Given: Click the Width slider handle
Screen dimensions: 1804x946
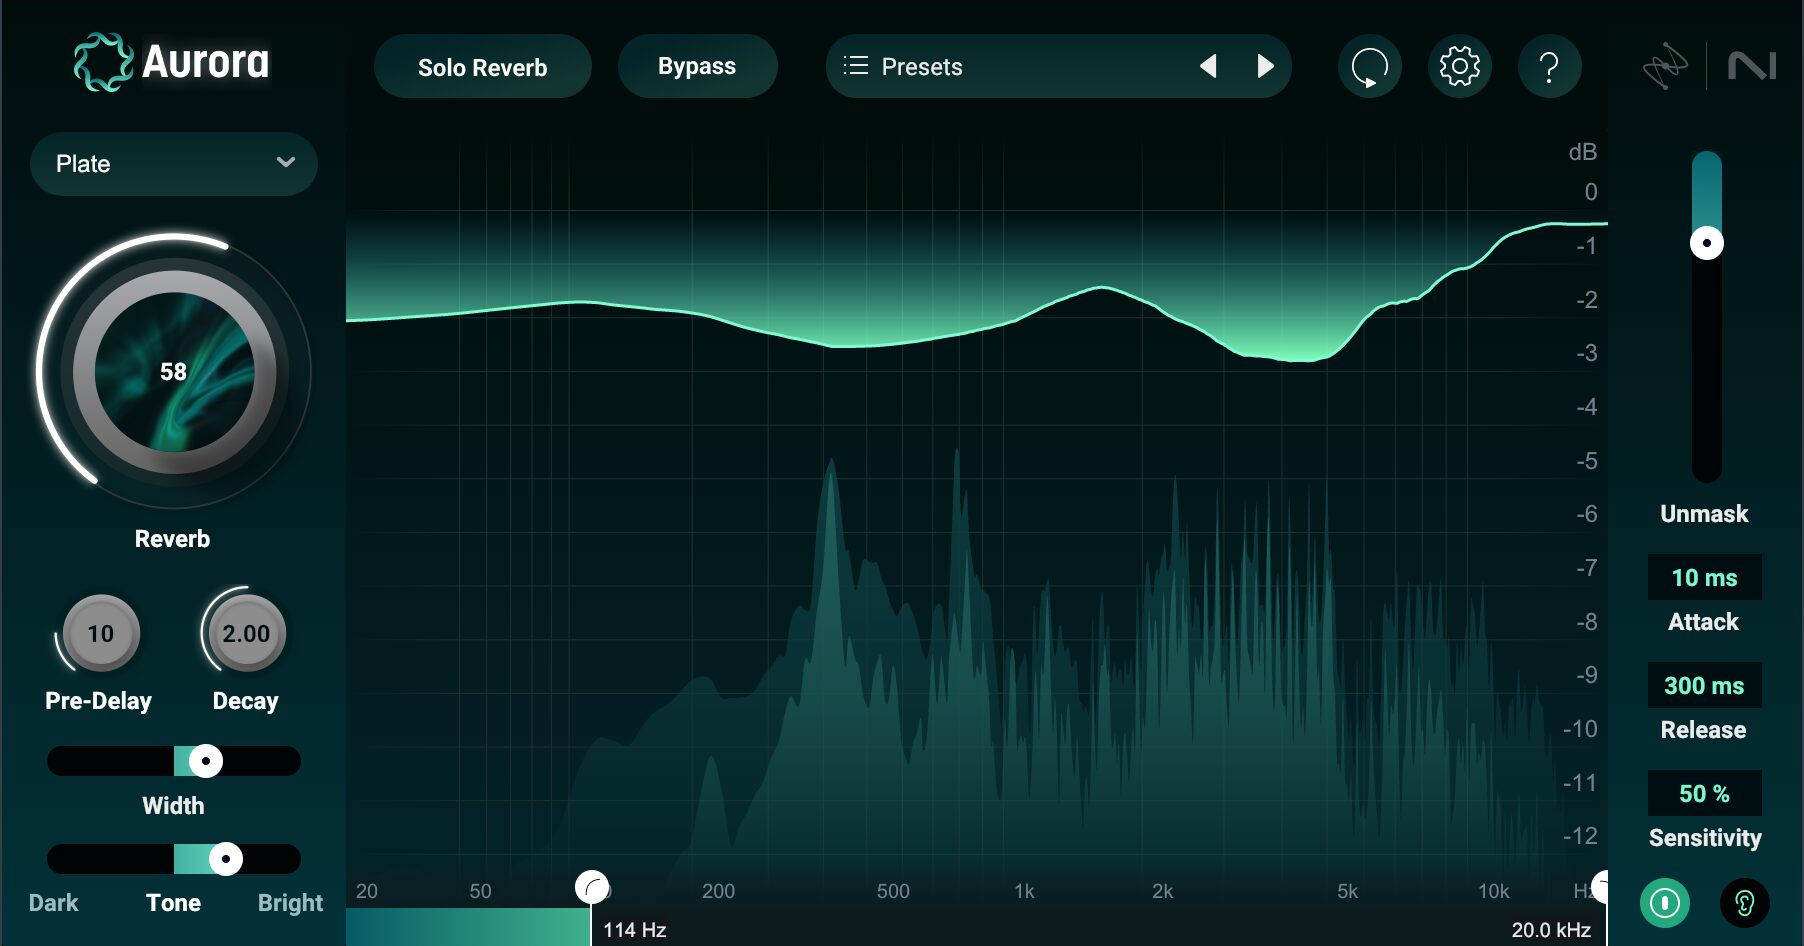Looking at the screenshot, I should (206, 761).
